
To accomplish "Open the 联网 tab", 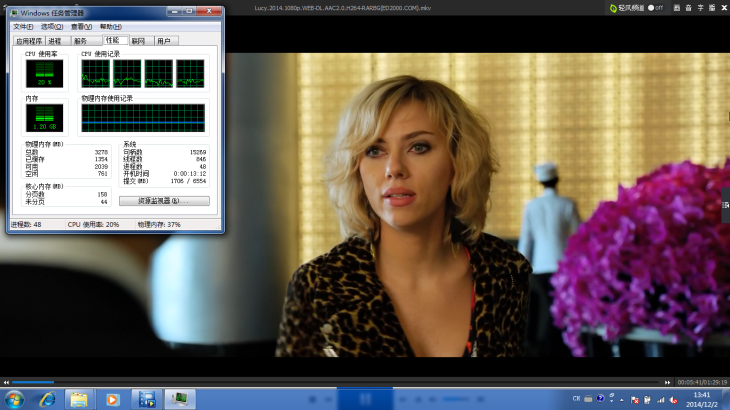I will pos(138,41).
